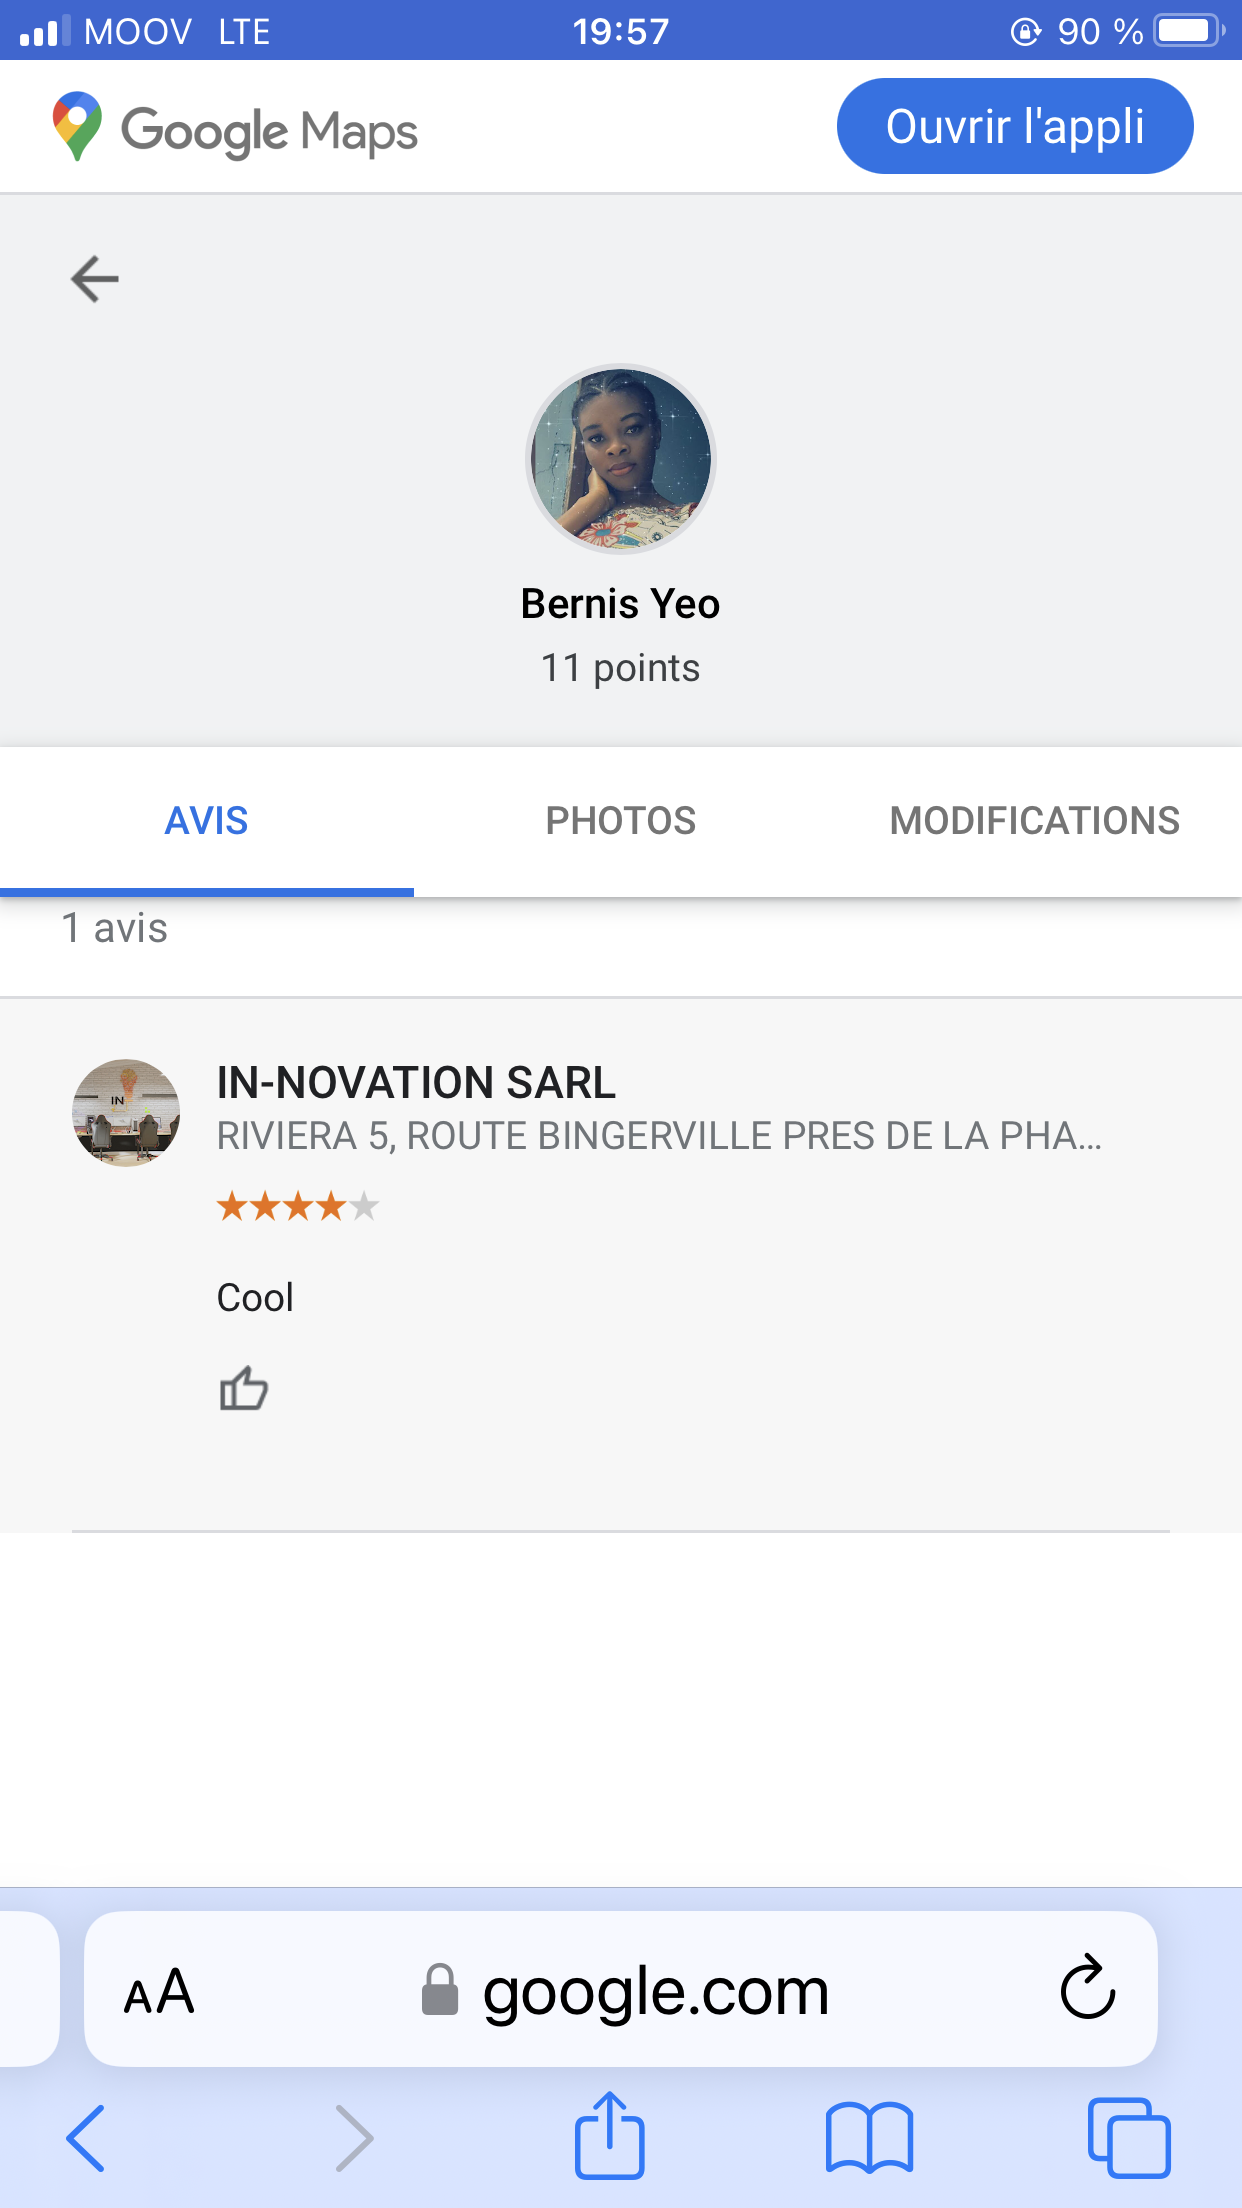This screenshot has height=2208, width=1242.
Task: Switch to the PHOTOS tab
Action: point(620,821)
